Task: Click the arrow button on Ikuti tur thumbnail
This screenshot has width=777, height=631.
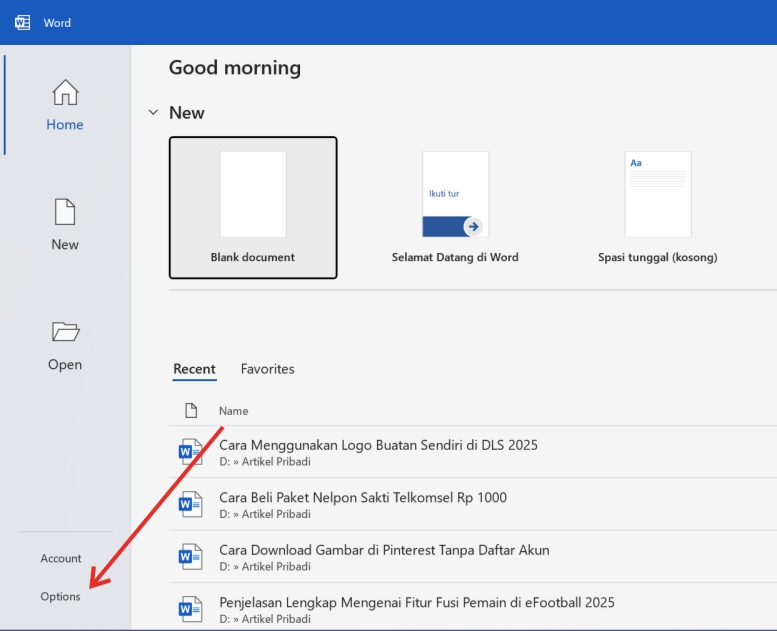Action: (473, 227)
